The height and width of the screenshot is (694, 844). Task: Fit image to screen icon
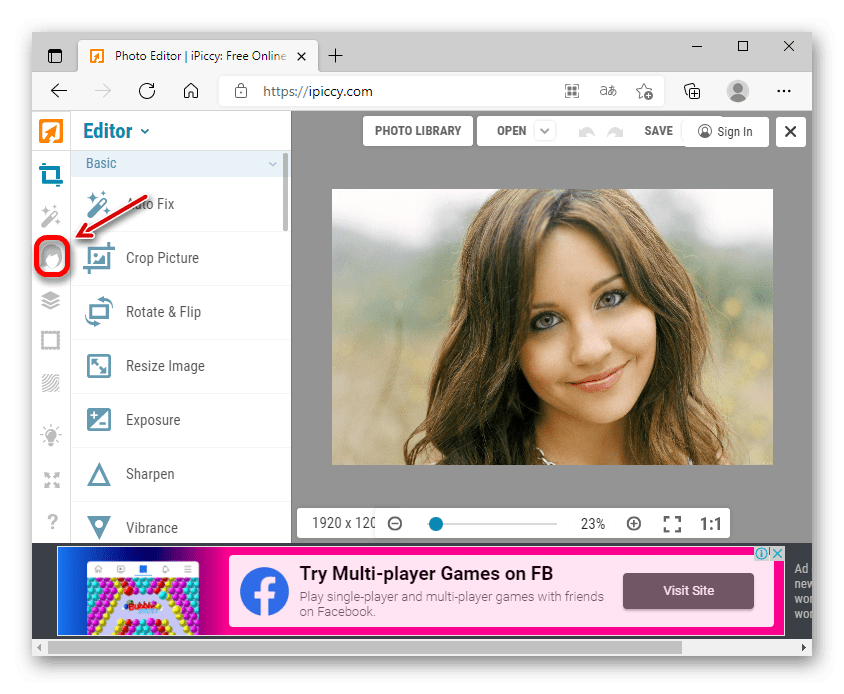(672, 524)
